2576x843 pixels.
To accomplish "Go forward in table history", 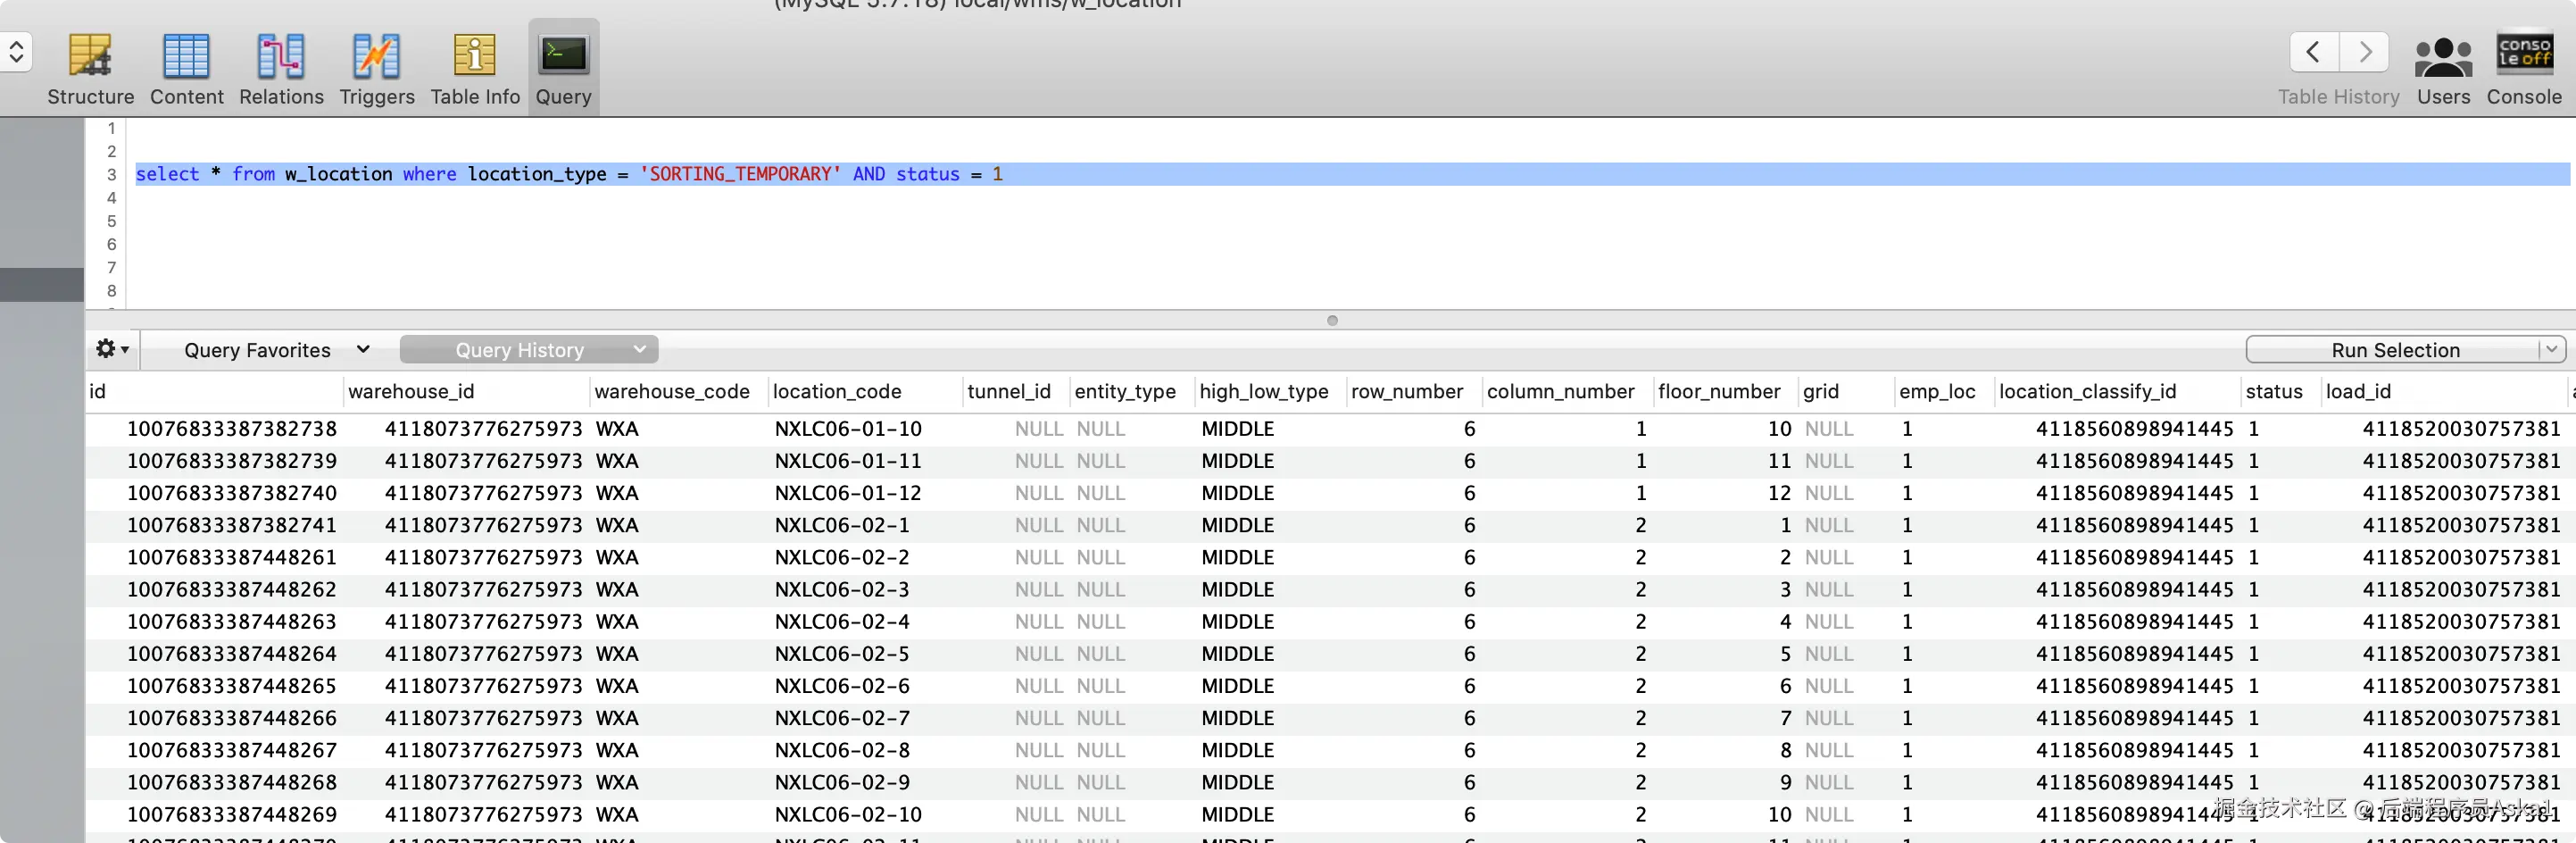I will pyautogui.click(x=2364, y=52).
